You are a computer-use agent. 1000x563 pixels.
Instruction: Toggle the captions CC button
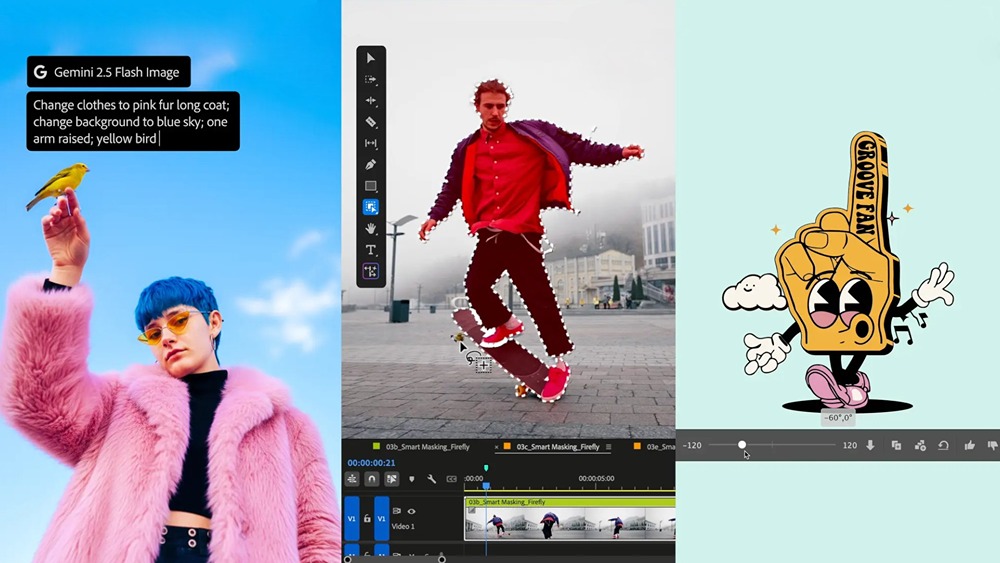click(x=452, y=479)
